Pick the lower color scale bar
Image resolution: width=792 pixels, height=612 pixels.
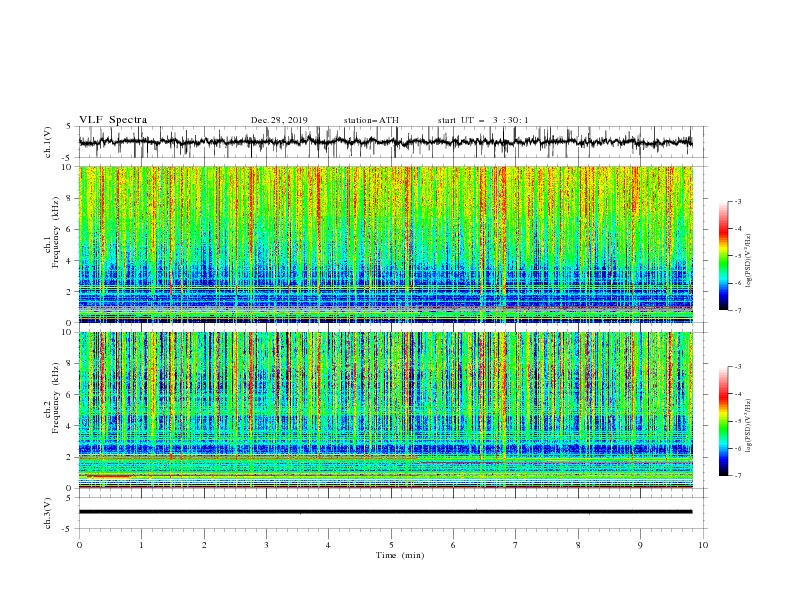click(x=723, y=421)
